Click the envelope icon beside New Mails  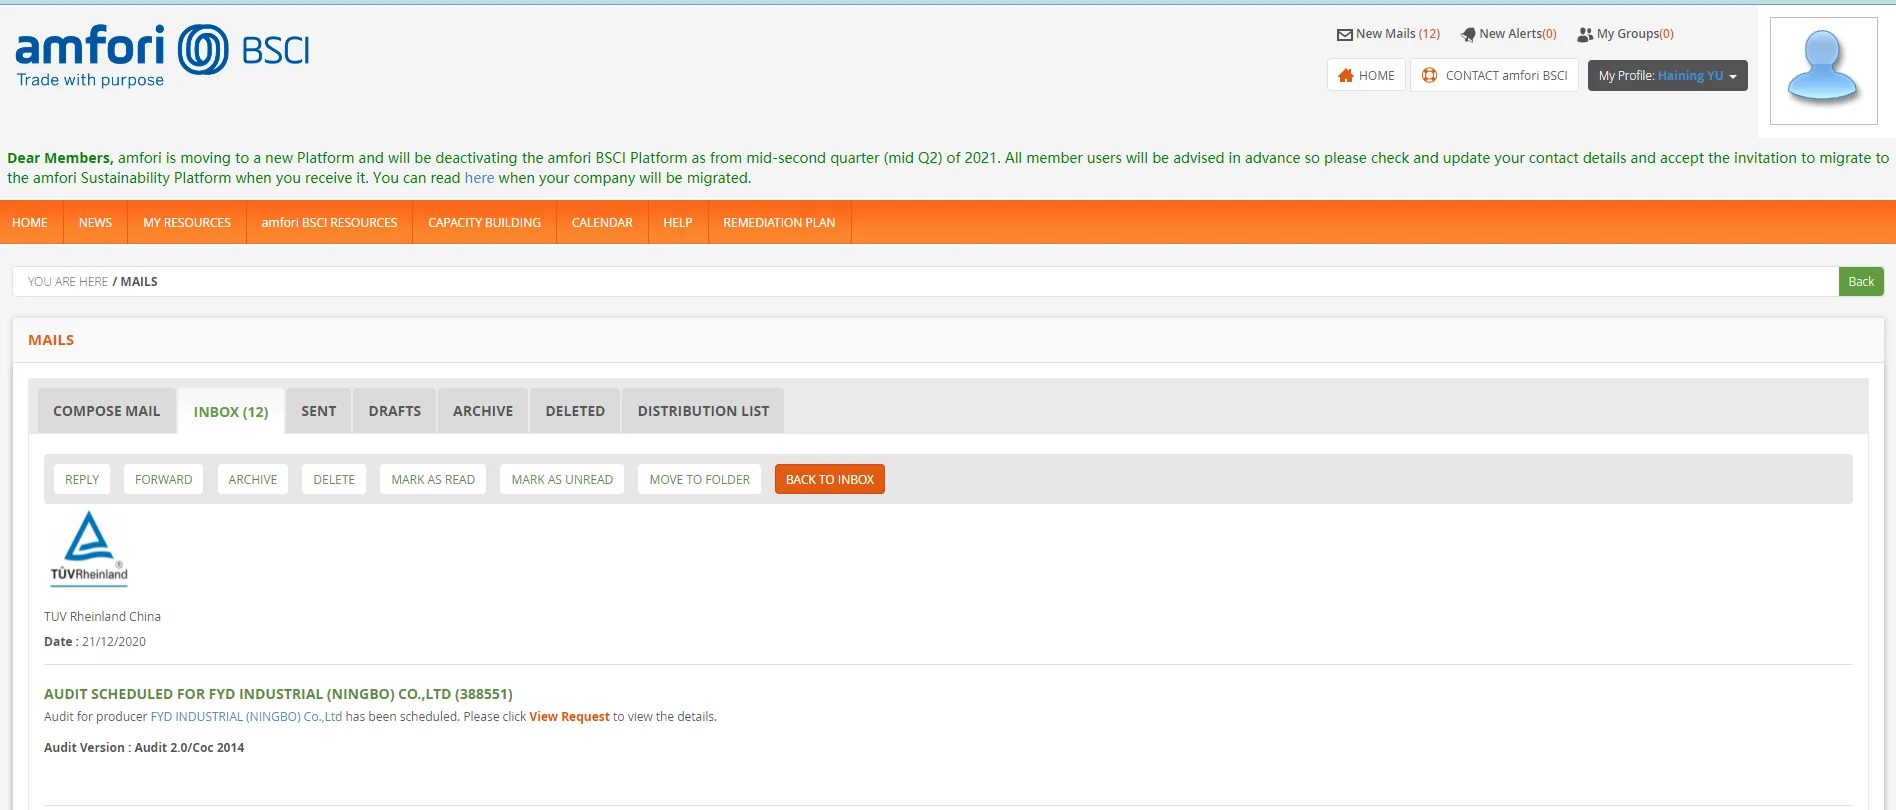[x=1344, y=35]
